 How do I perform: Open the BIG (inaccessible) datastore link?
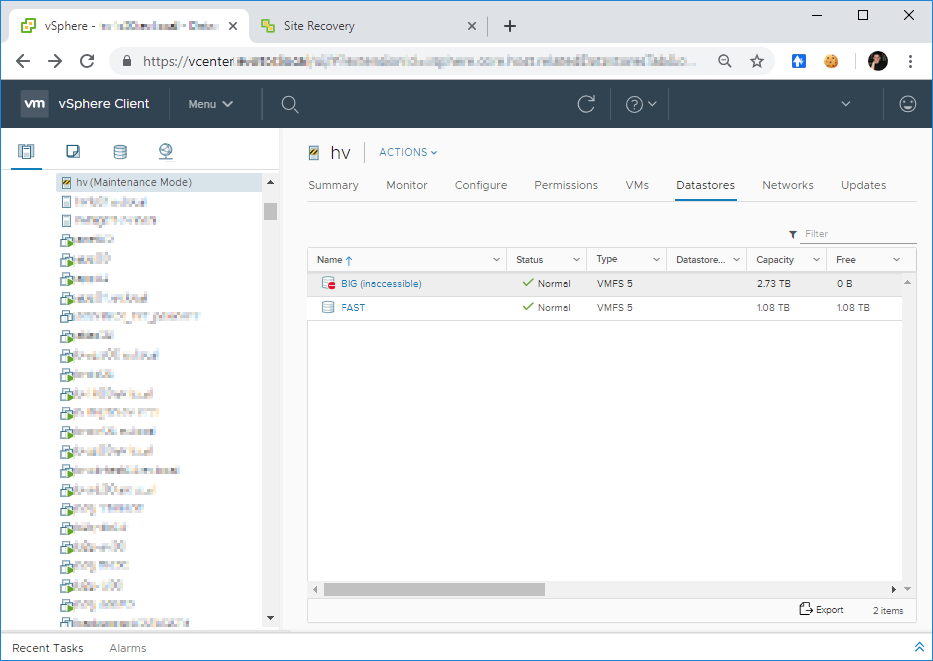(x=381, y=284)
